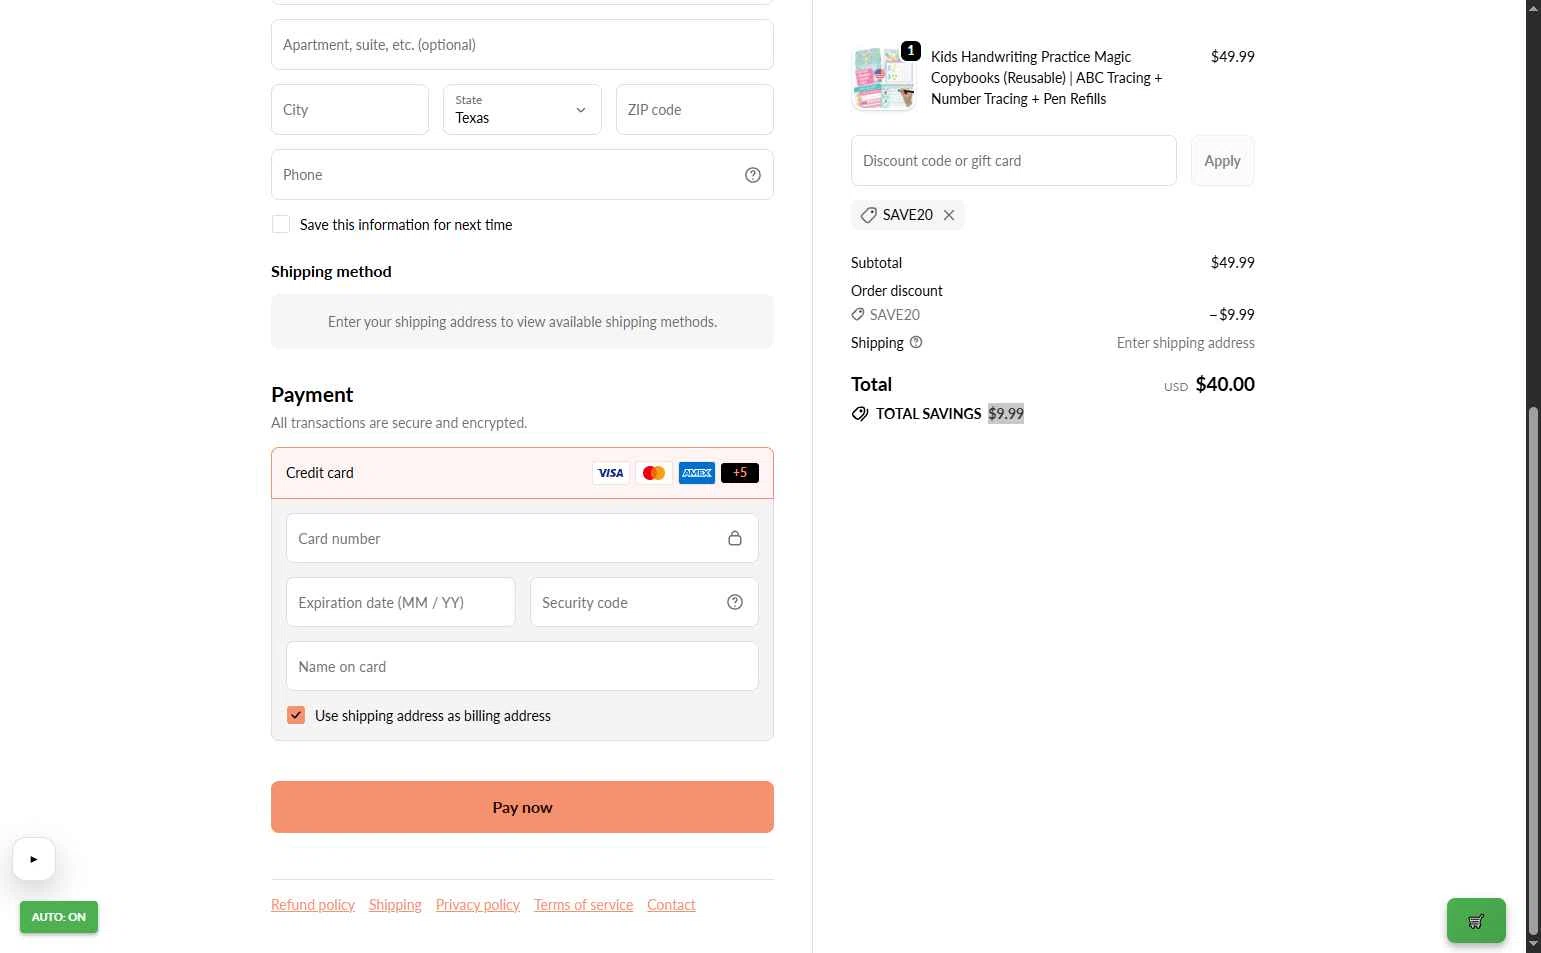Image resolution: width=1541 pixels, height=953 pixels.
Task: Click the phone field help question icon
Action: [753, 175]
